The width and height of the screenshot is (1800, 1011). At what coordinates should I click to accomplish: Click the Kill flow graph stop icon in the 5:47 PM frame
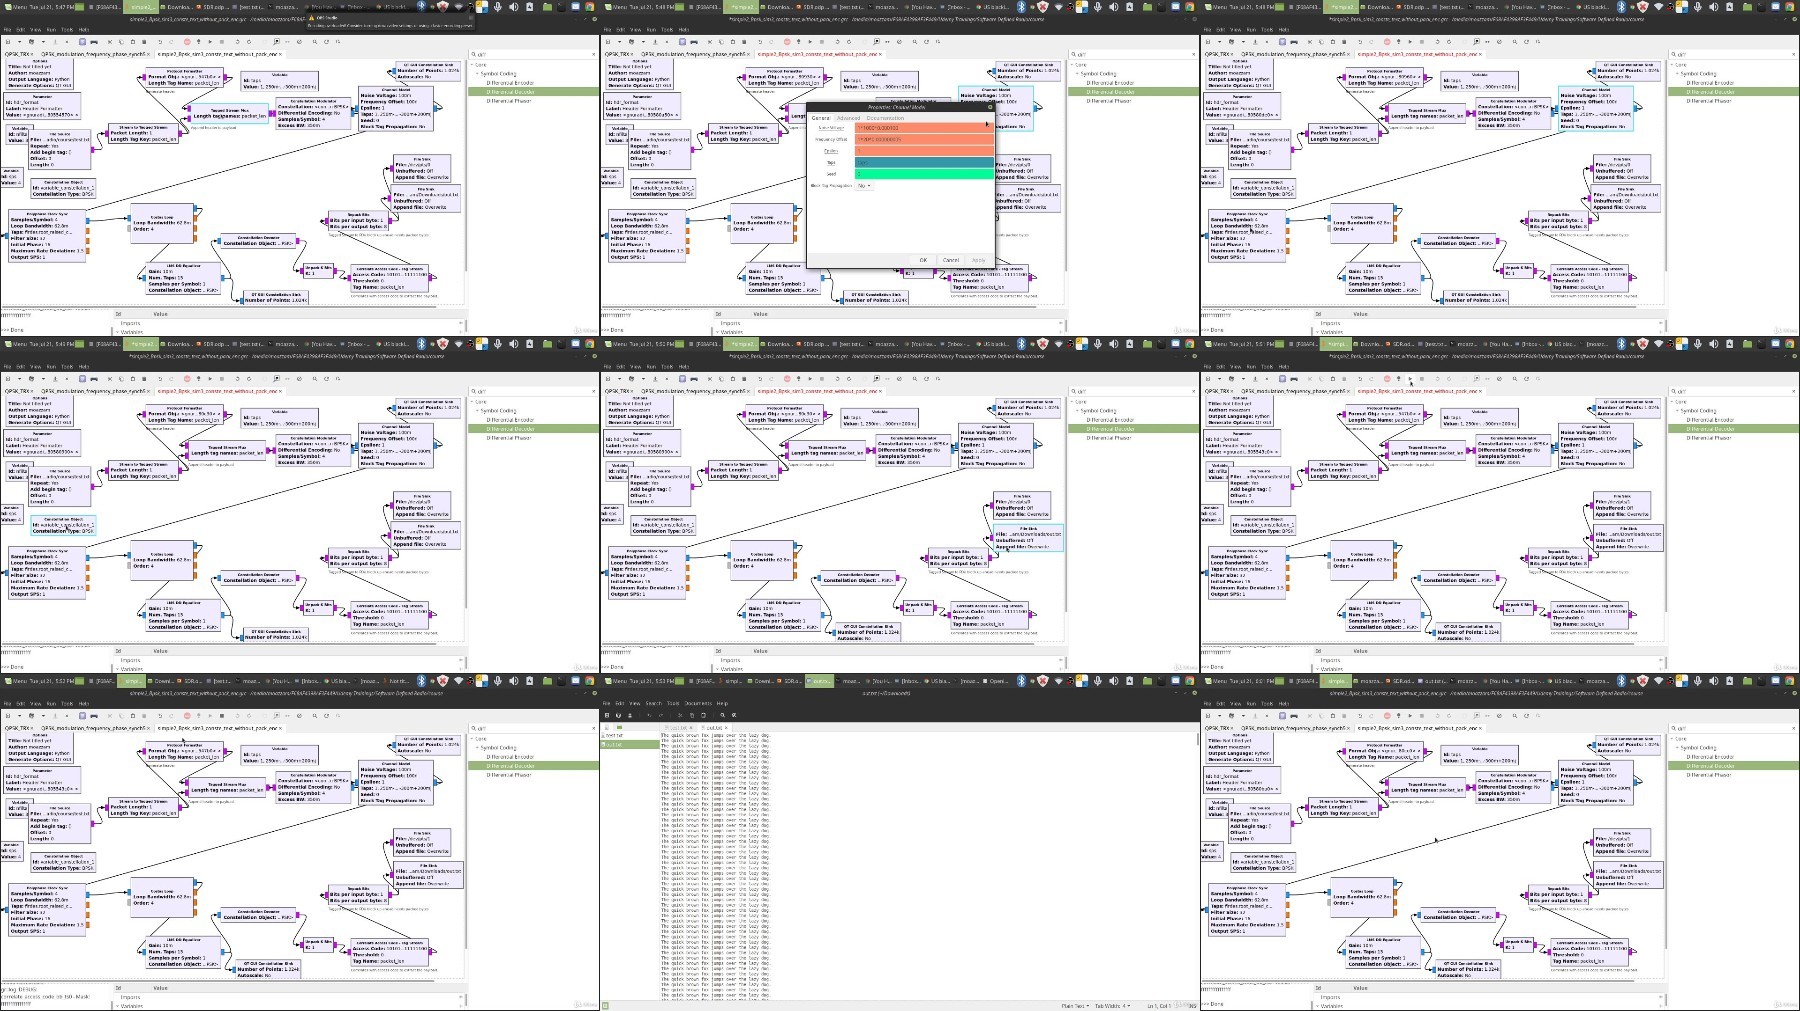222,42
